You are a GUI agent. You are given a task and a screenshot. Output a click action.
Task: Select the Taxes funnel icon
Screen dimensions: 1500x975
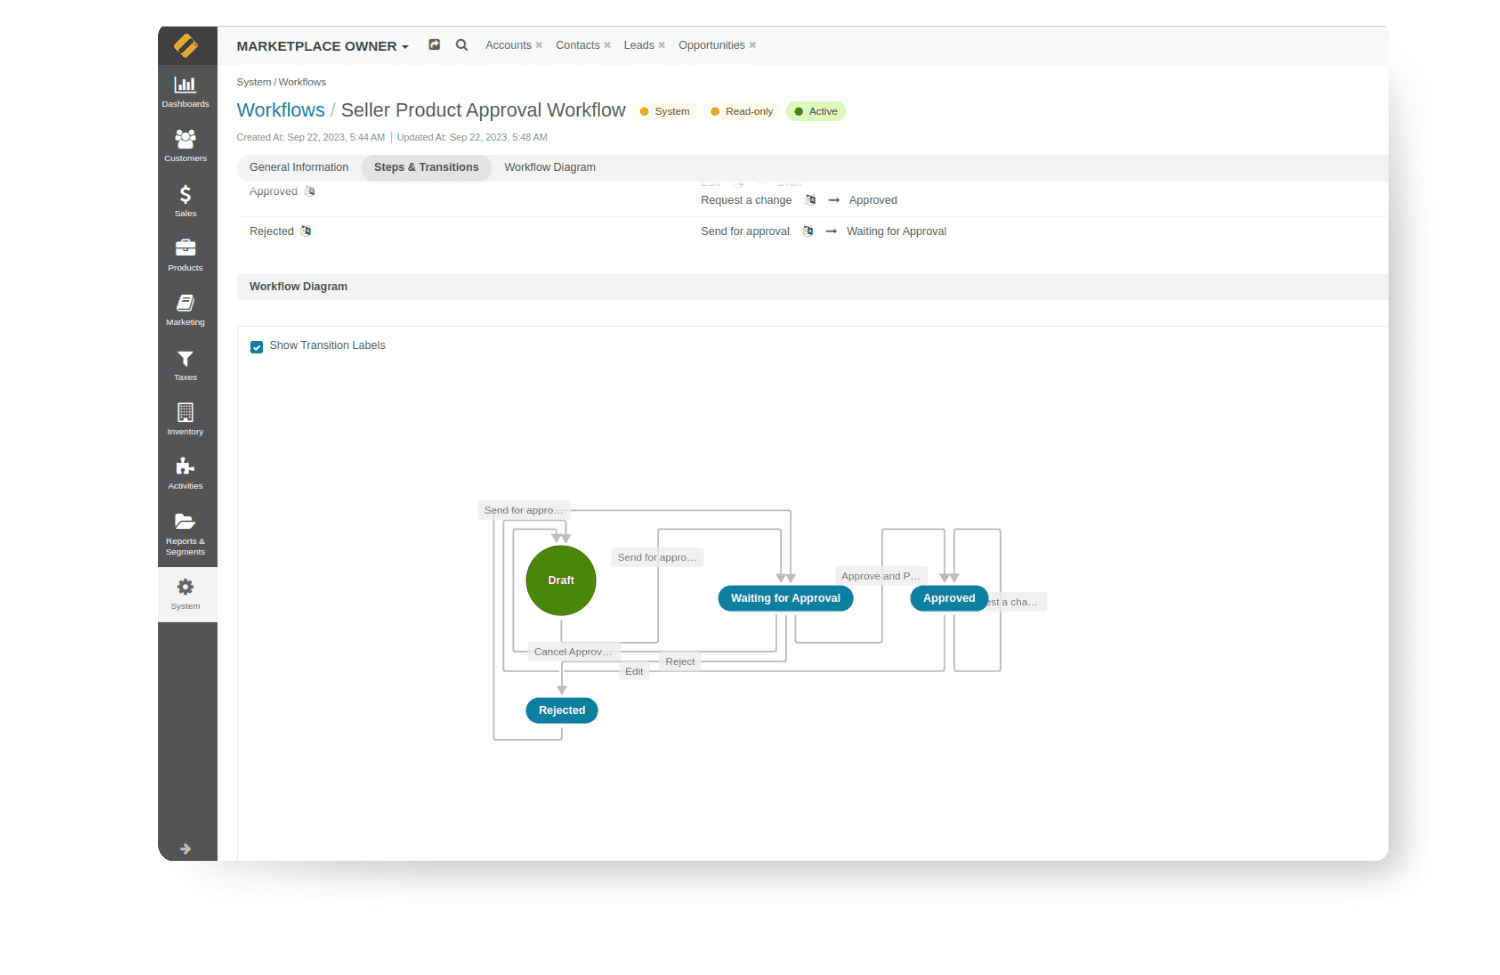tap(185, 362)
